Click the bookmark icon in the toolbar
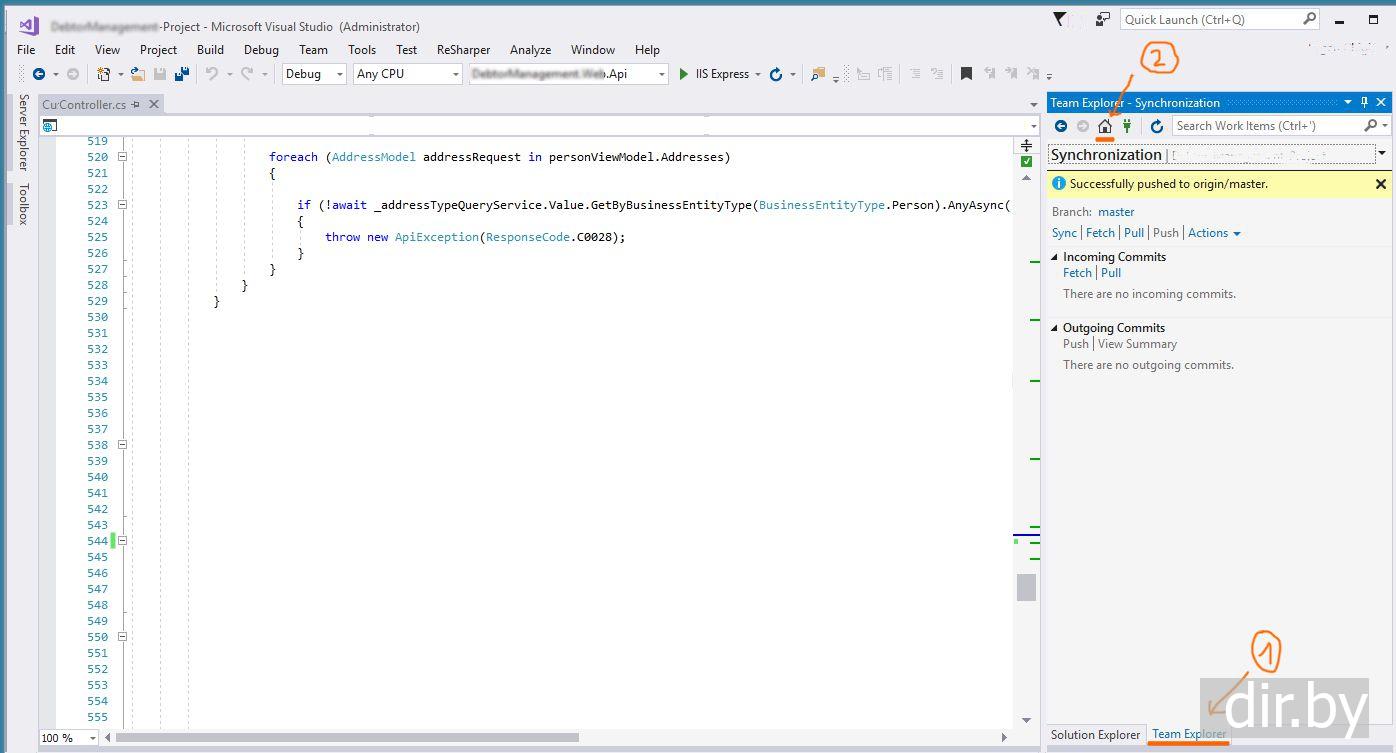 coord(966,74)
